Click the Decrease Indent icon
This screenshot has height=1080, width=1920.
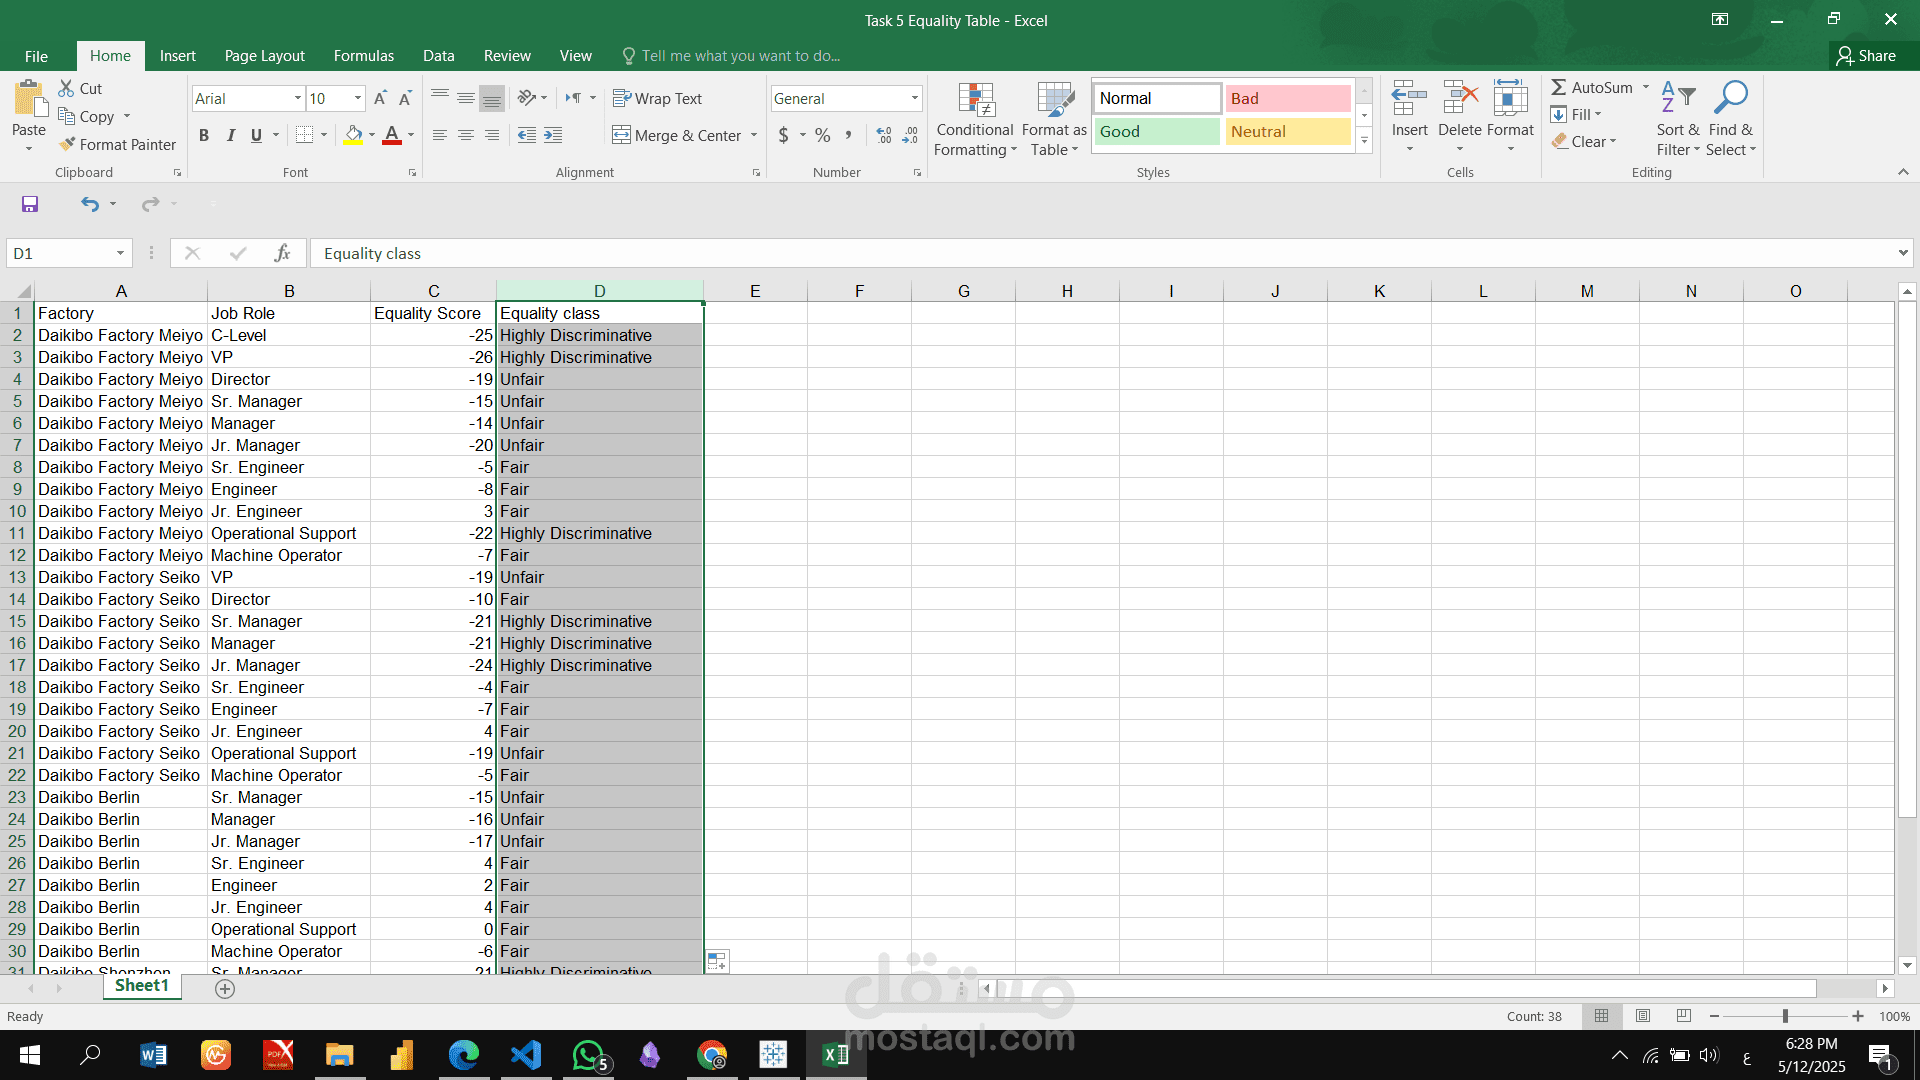(527, 135)
